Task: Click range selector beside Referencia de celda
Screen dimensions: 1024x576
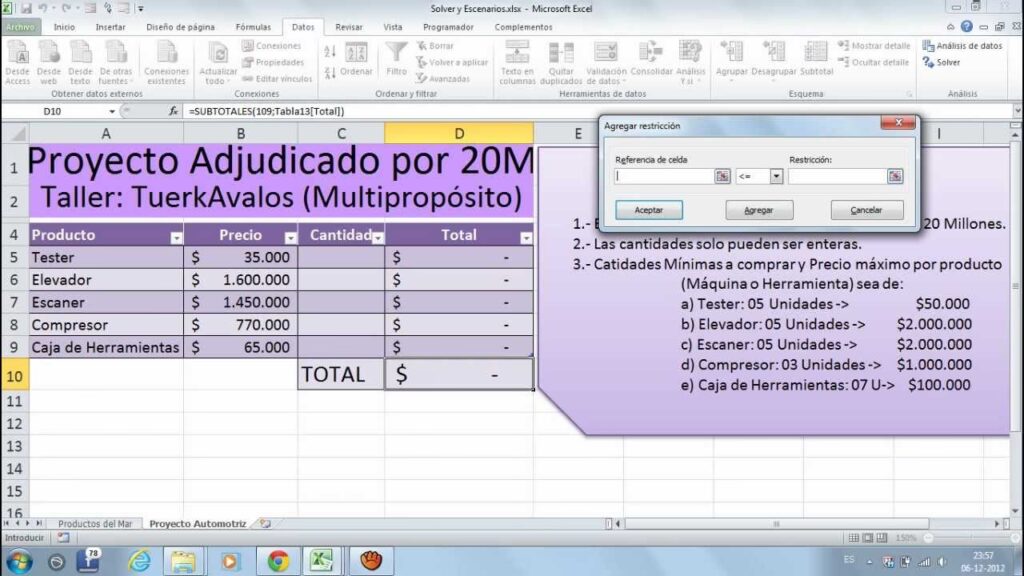Action: click(x=722, y=176)
